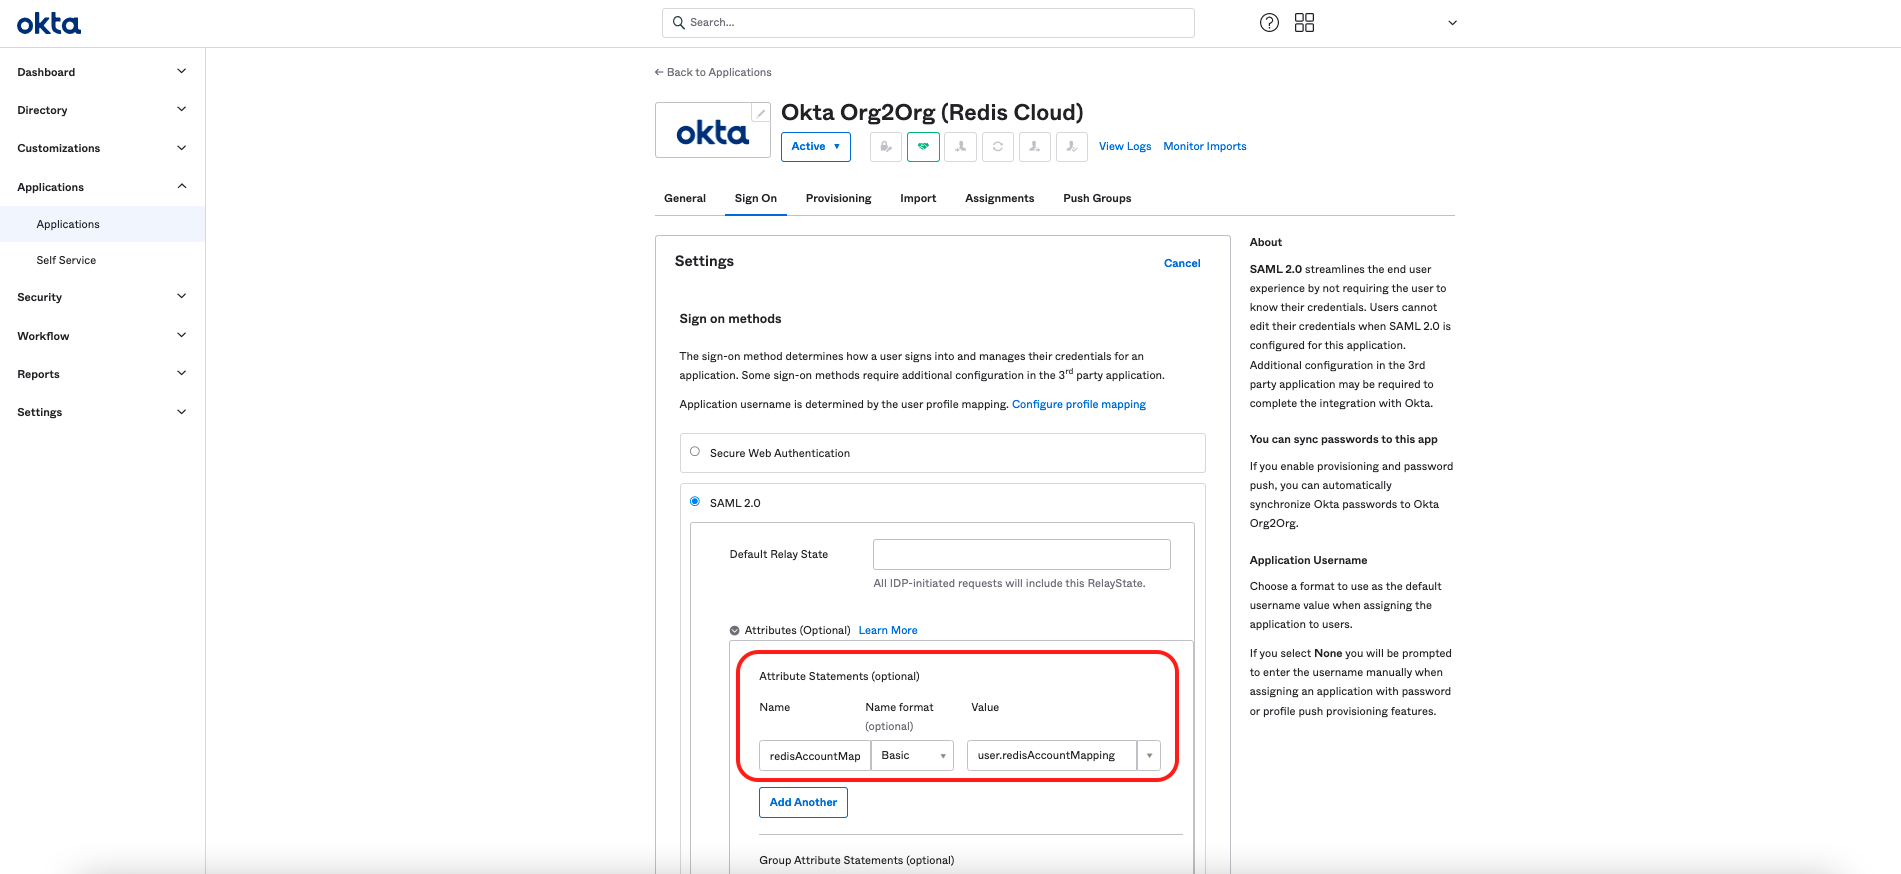
Task: Expand the Security sidebar section
Action: coord(101,297)
